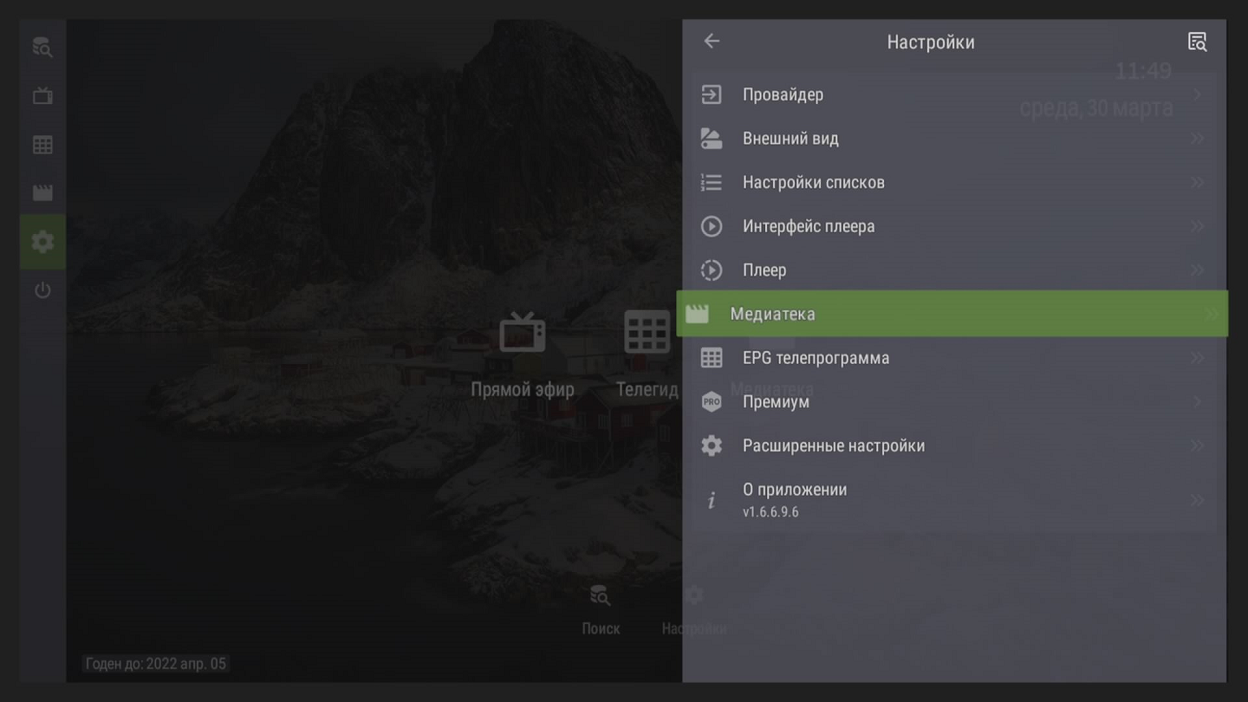Open settings search icon in header

(x=1196, y=41)
